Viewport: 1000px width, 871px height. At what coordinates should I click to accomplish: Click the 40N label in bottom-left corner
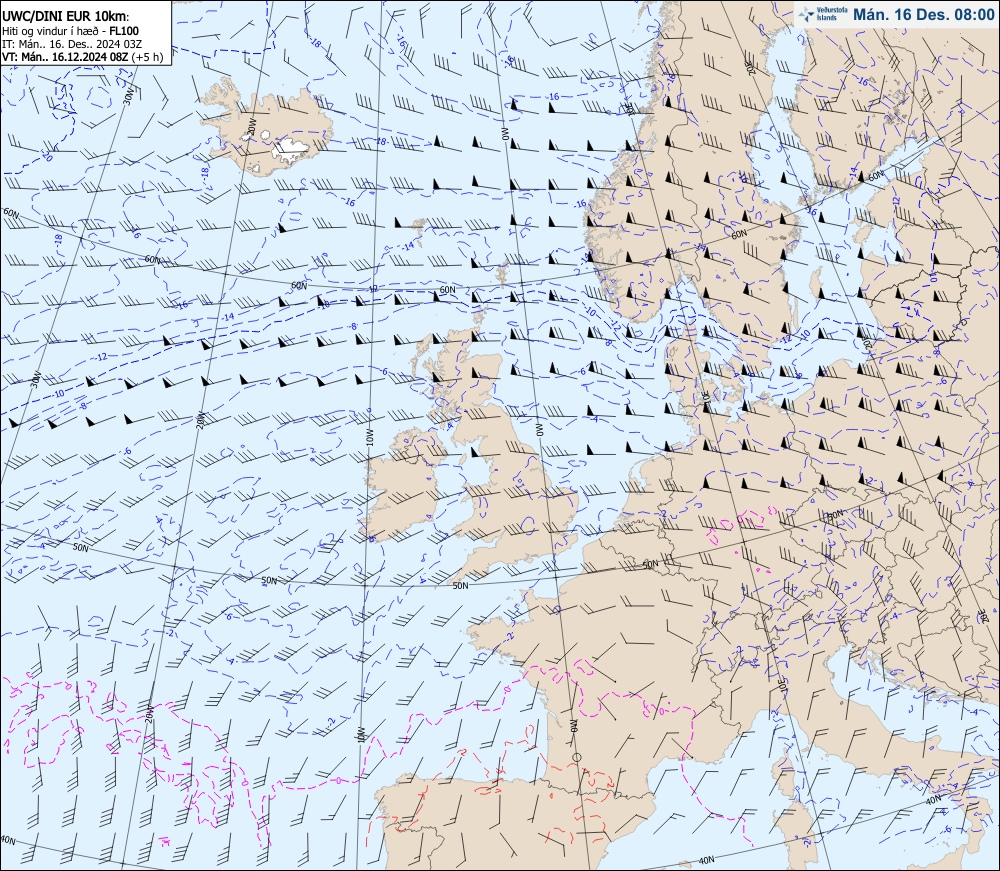point(7,841)
